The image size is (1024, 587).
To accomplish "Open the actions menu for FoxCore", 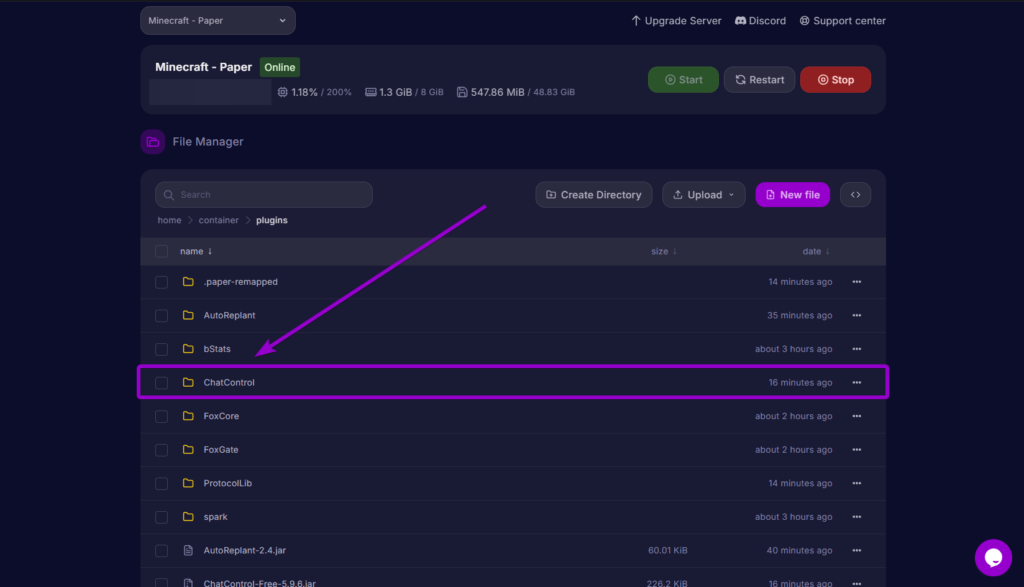I will click(x=856, y=416).
